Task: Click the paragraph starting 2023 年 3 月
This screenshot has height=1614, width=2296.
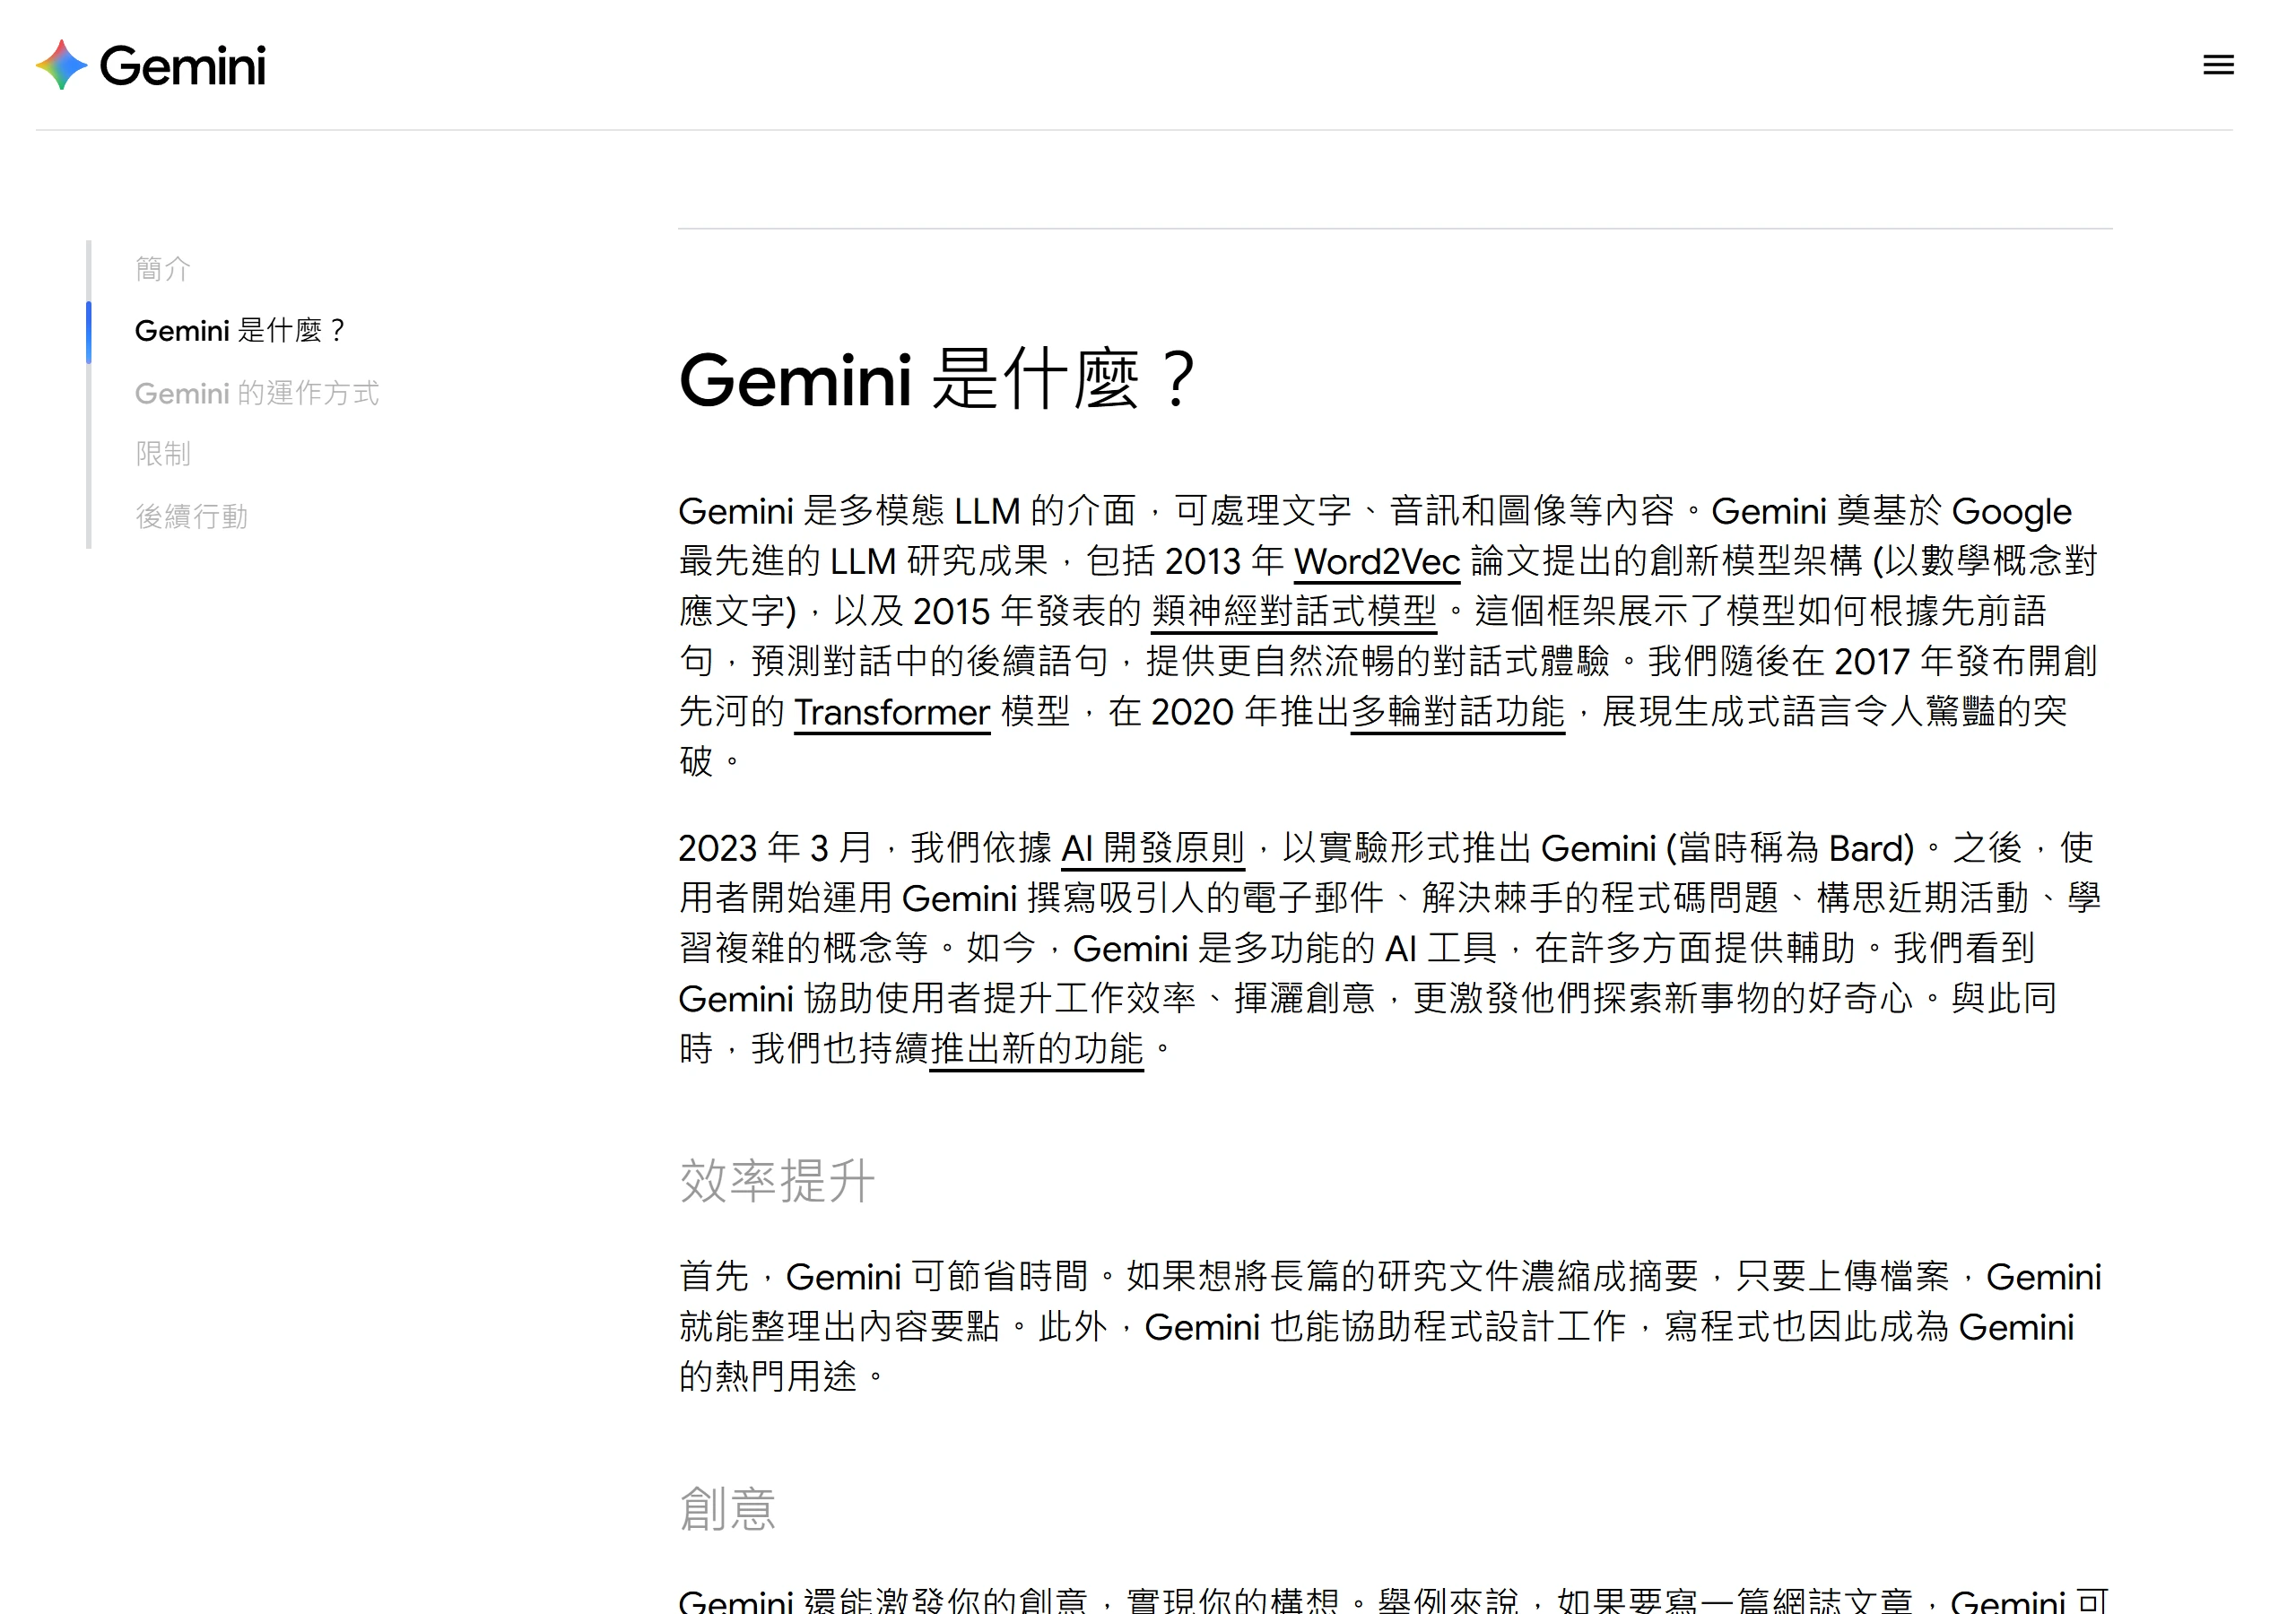Action: tap(1390, 948)
